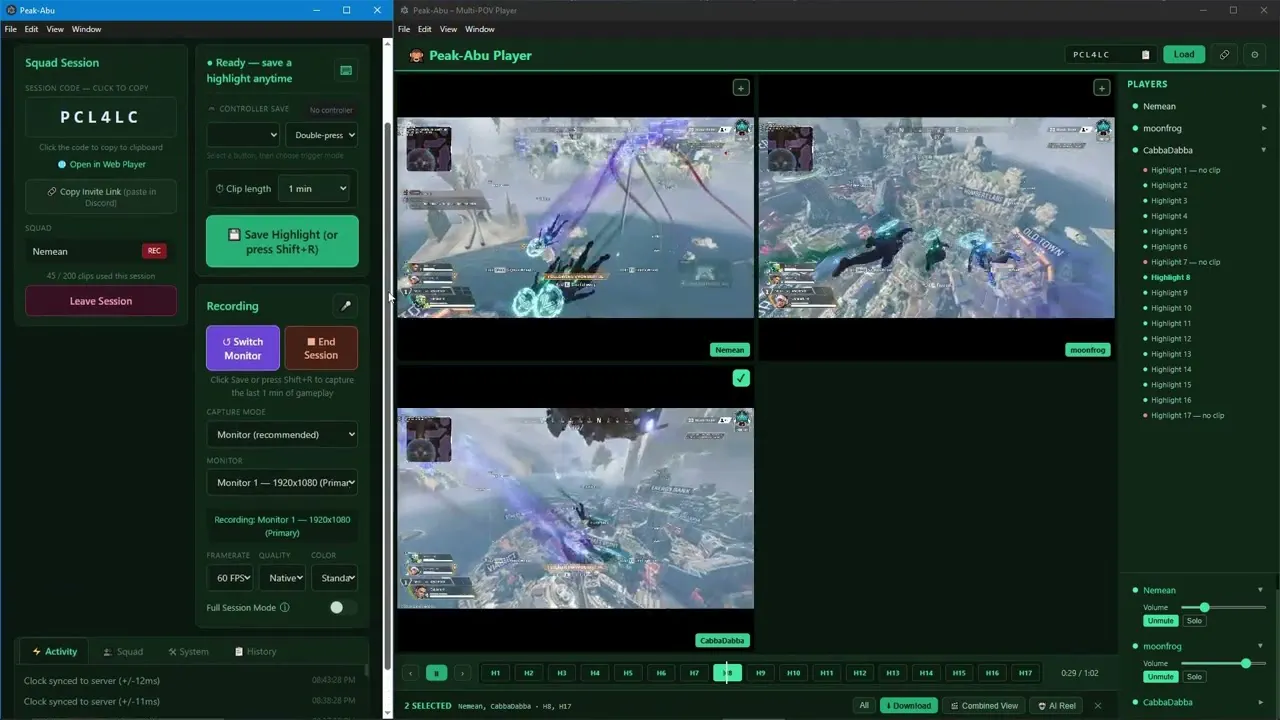Expand Nemean in the Players list

tap(1264, 106)
